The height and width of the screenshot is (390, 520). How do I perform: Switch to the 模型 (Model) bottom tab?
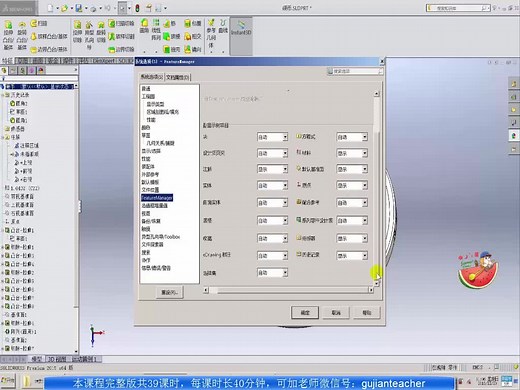click(36, 359)
